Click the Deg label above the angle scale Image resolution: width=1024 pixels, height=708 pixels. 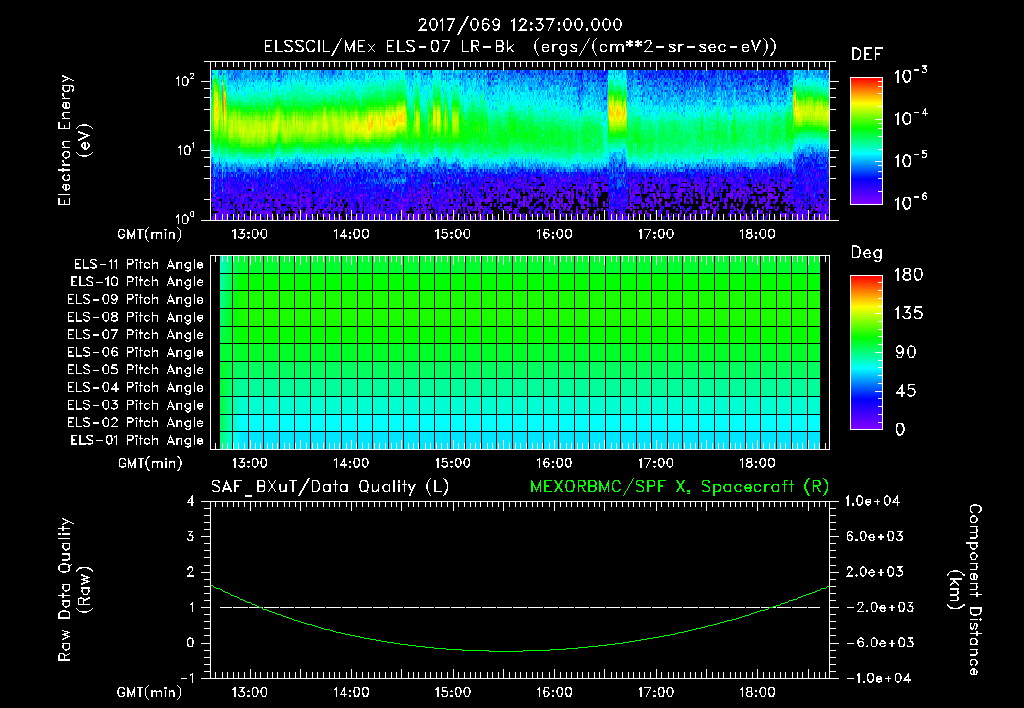coord(867,253)
